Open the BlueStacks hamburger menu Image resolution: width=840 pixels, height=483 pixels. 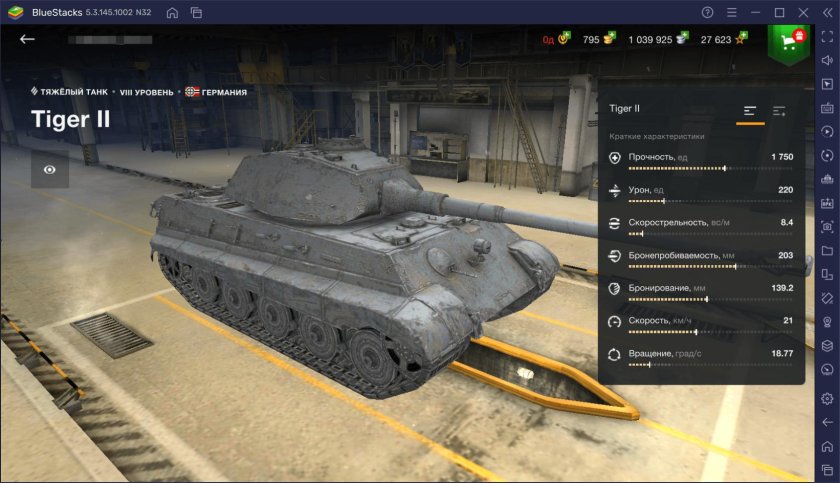click(x=732, y=12)
